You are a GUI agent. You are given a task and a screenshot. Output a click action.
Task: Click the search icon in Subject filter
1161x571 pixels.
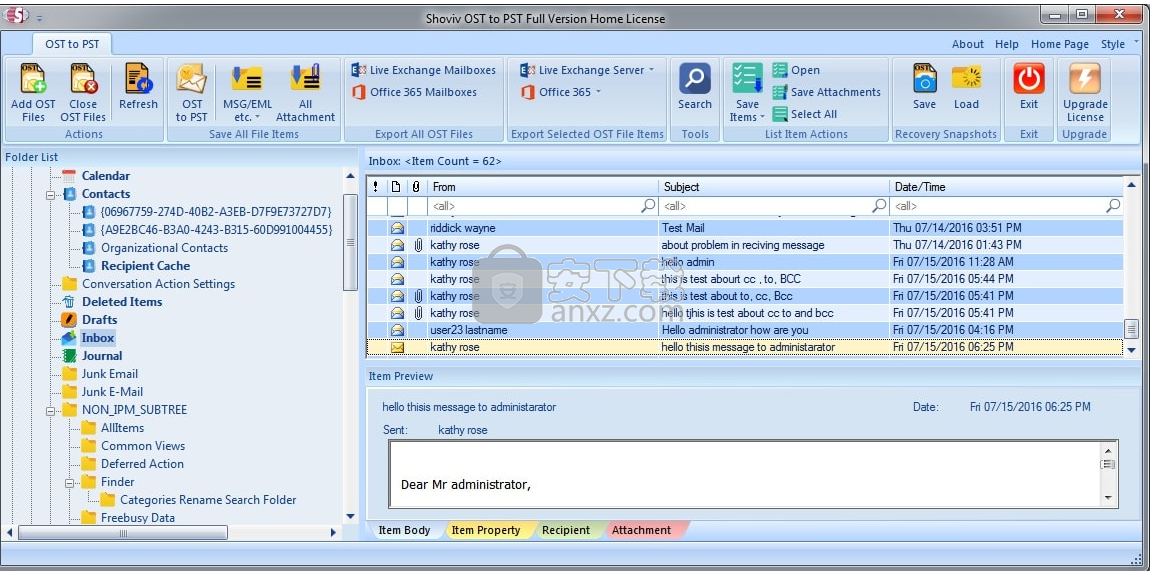(880, 206)
